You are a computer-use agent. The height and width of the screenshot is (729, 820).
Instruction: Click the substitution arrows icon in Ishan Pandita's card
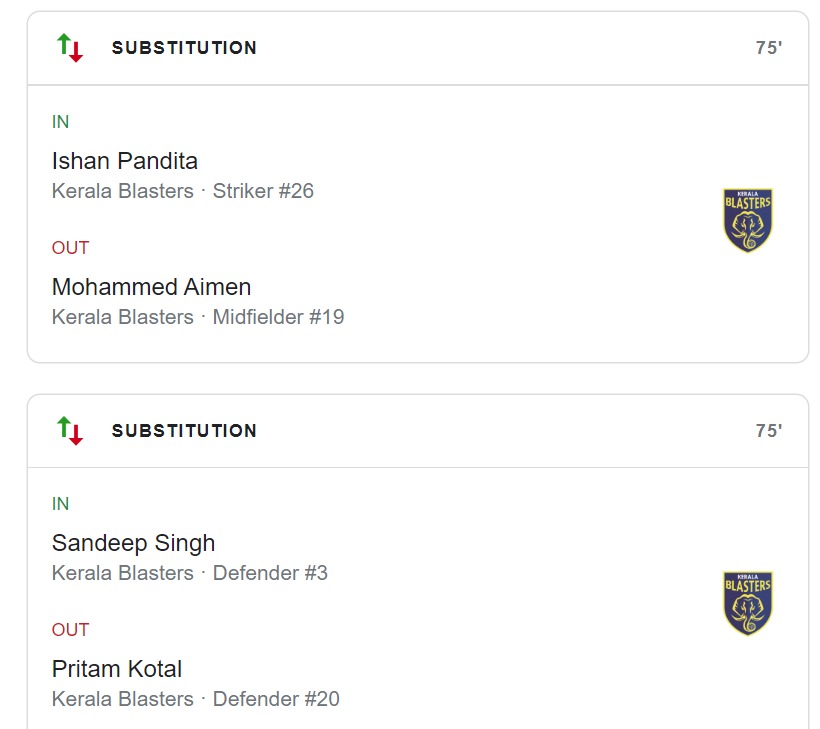pos(70,47)
